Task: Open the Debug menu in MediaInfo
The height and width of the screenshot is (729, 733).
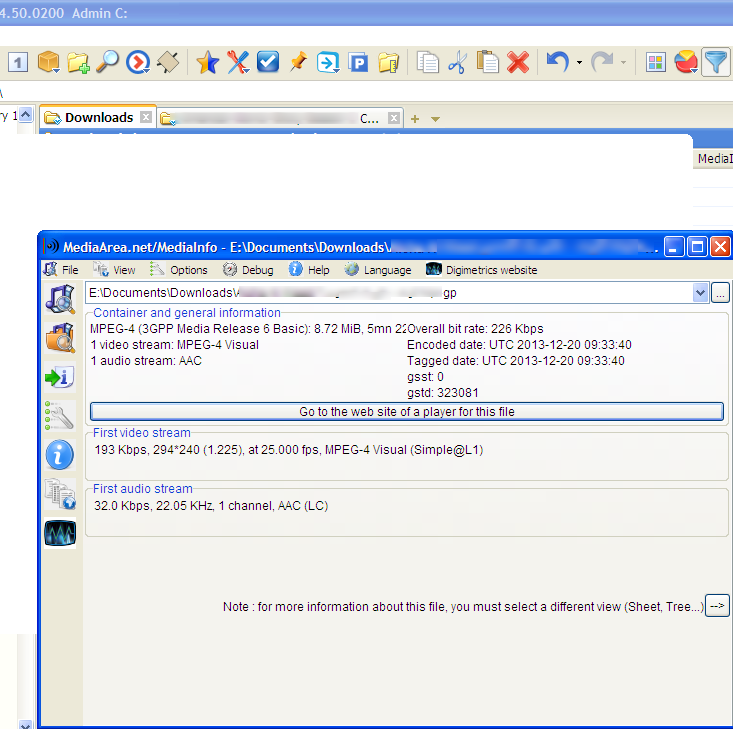Action: tap(248, 270)
